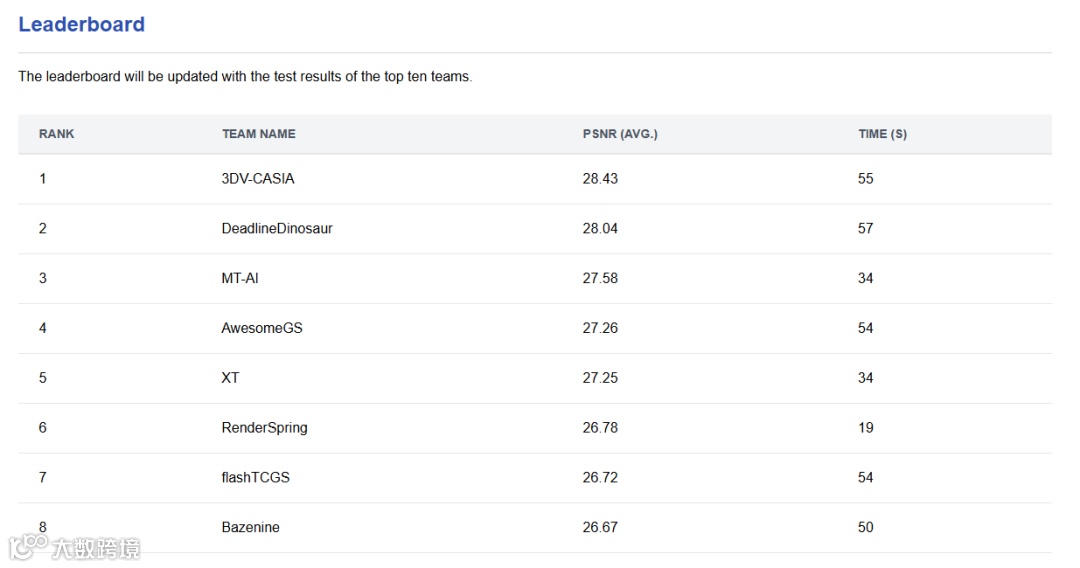Select team name Bazenine
Image resolution: width=1080 pixels, height=568 pixels.
[251, 527]
